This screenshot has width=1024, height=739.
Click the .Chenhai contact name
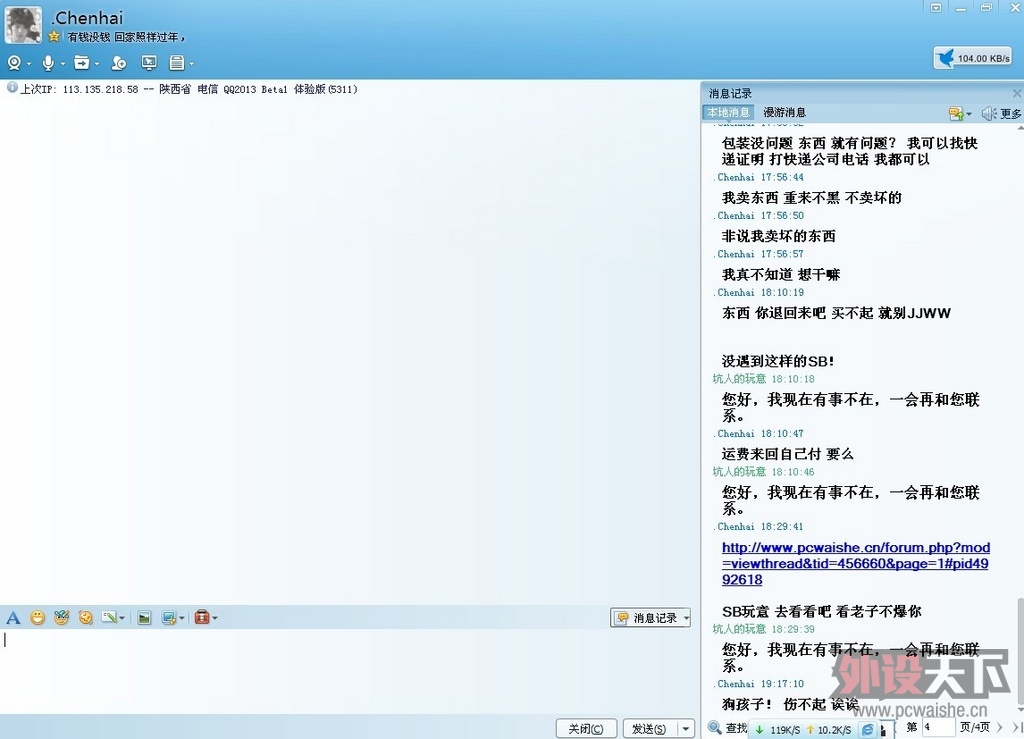pos(87,18)
